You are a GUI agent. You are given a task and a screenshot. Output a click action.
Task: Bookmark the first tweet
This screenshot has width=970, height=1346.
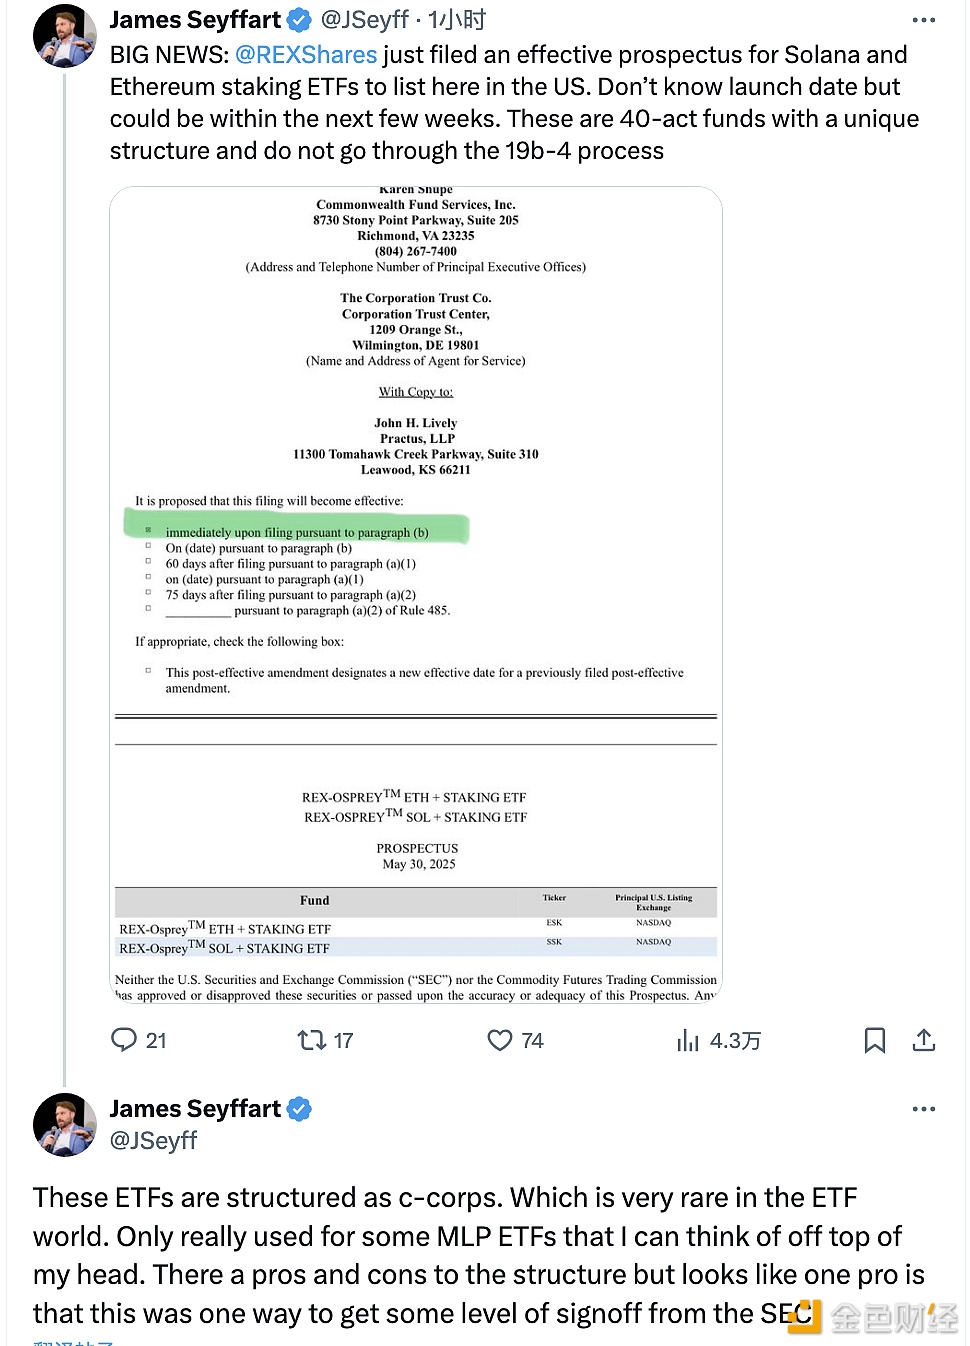click(x=874, y=1040)
